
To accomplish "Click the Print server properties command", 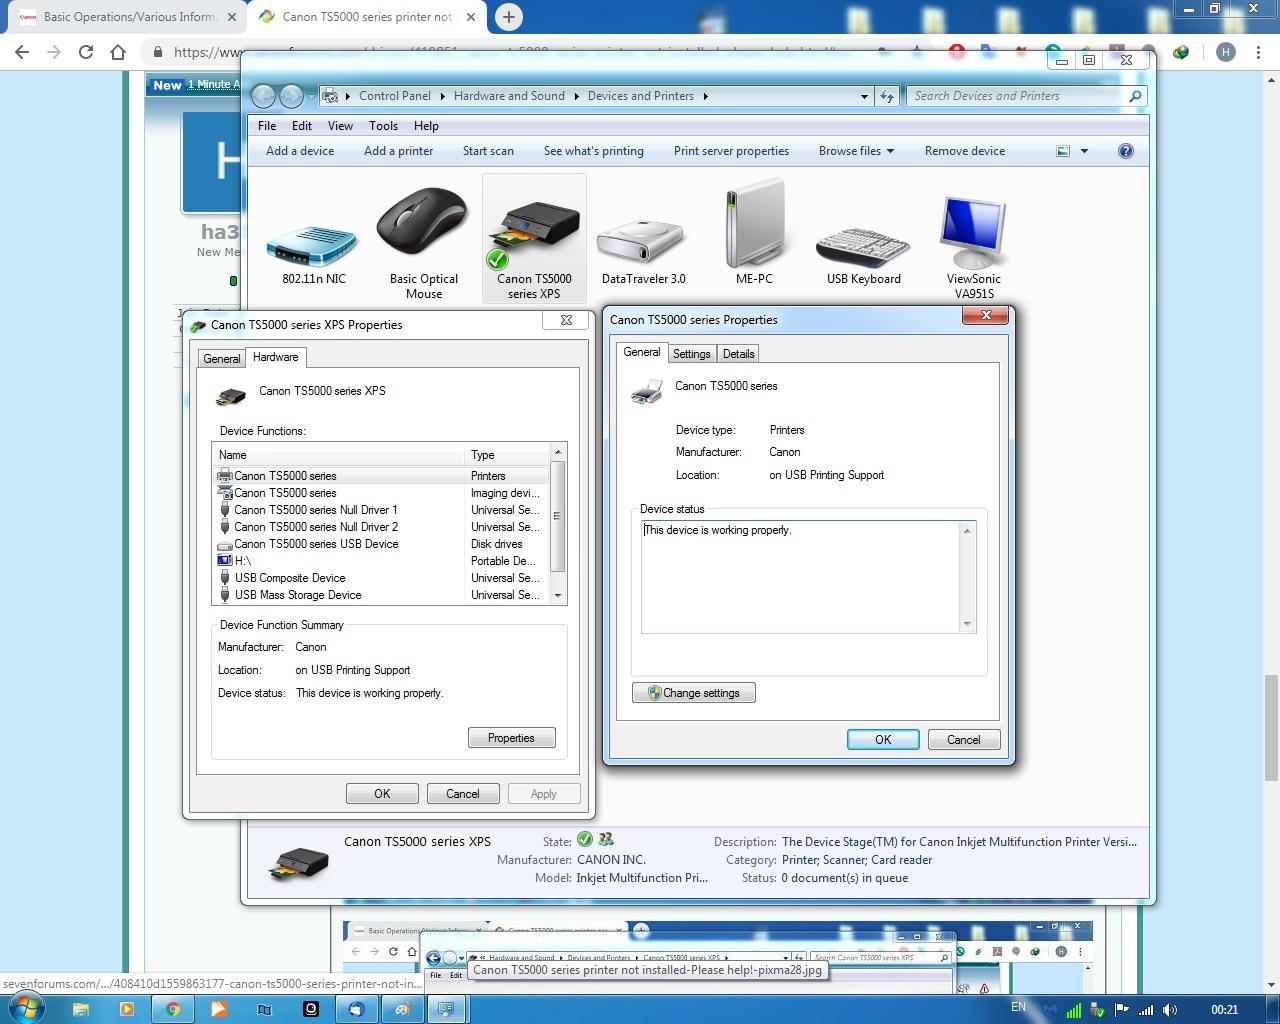I will click(x=731, y=151).
